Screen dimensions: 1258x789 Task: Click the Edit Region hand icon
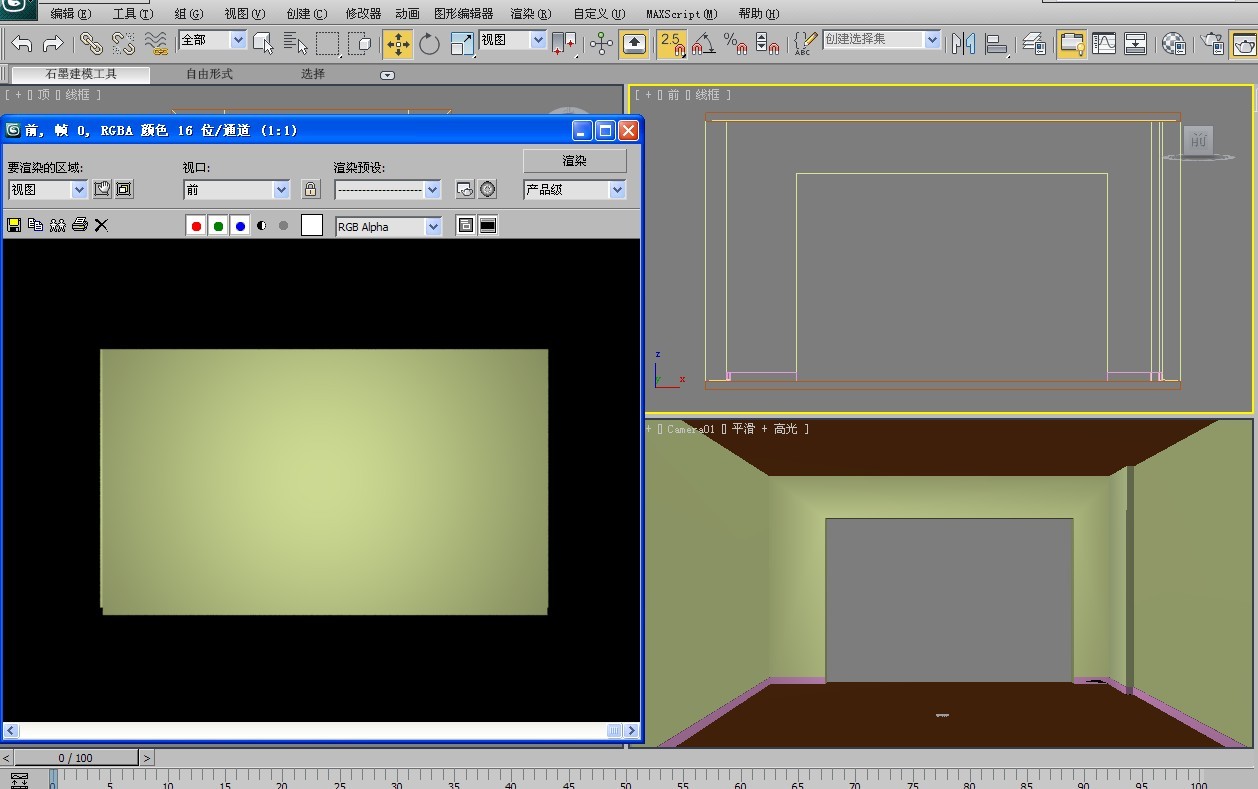click(102, 189)
